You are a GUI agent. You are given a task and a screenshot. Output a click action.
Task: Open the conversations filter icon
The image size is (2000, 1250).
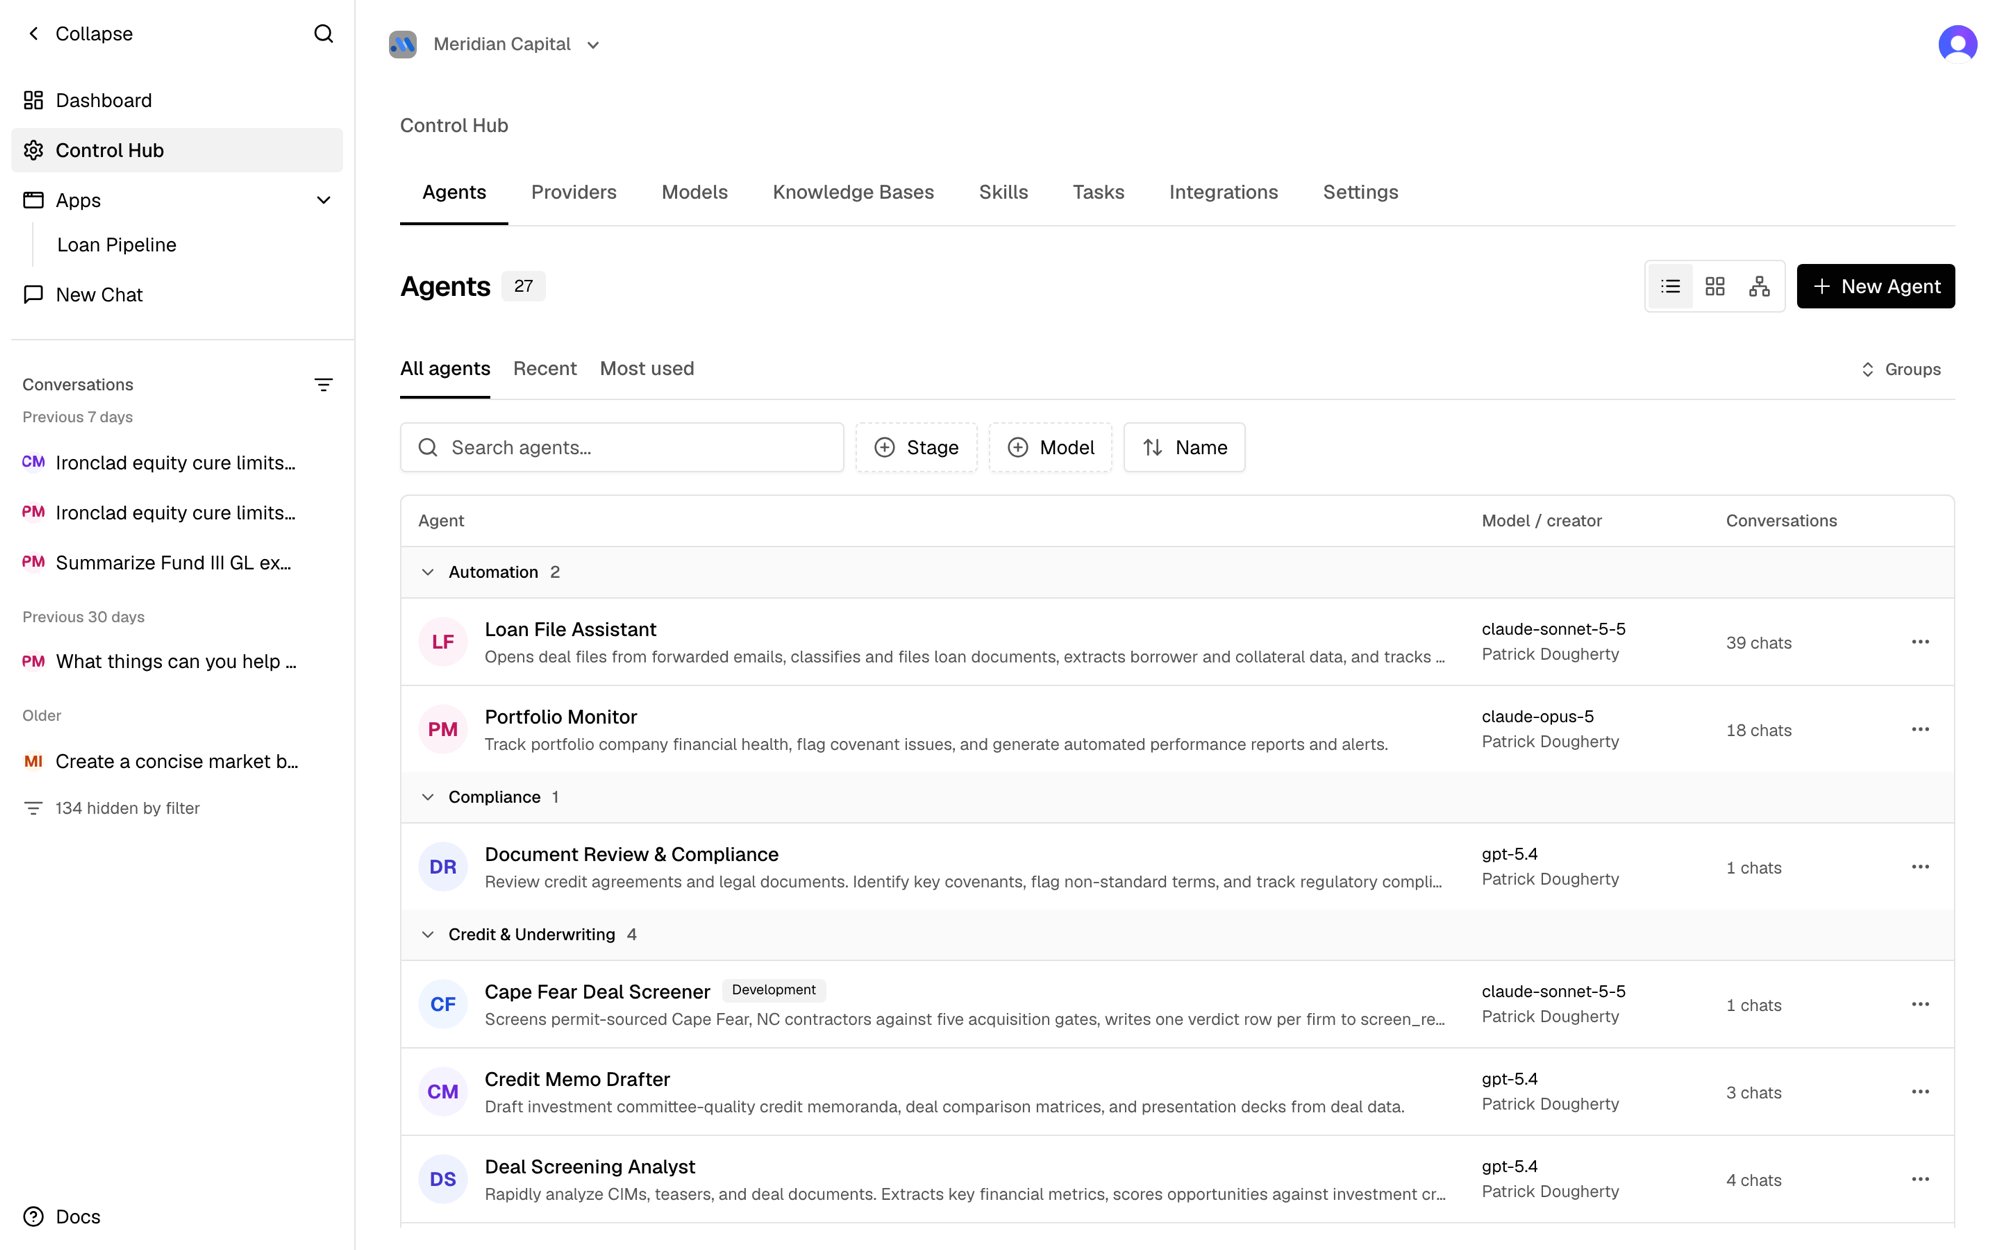(x=323, y=385)
